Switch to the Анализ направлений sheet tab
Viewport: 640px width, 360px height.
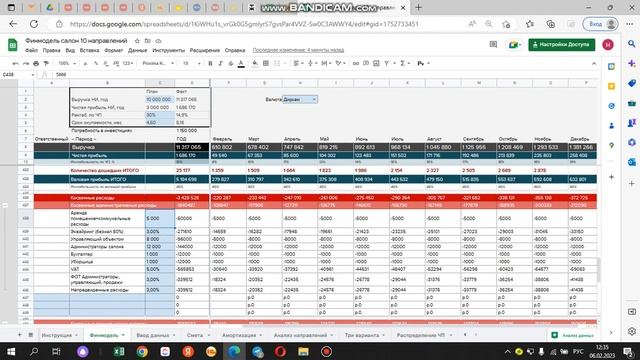click(x=303, y=335)
